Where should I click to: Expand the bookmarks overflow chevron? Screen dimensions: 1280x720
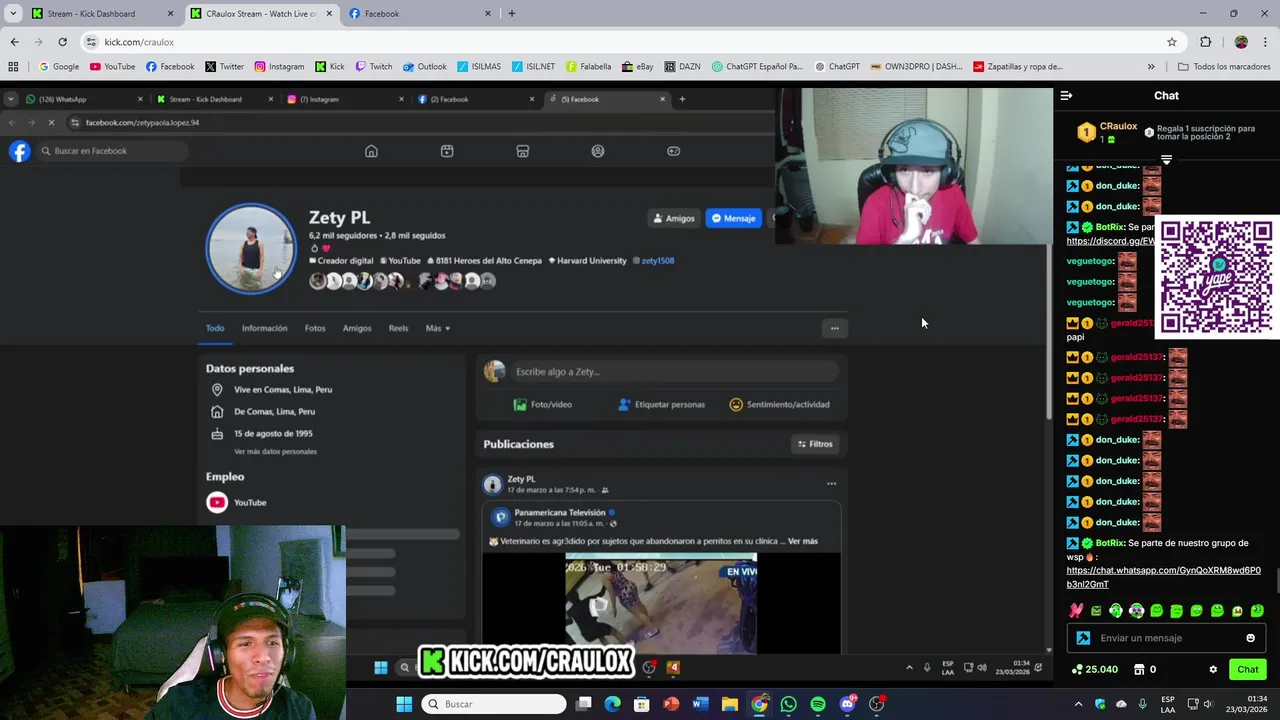click(x=1151, y=67)
